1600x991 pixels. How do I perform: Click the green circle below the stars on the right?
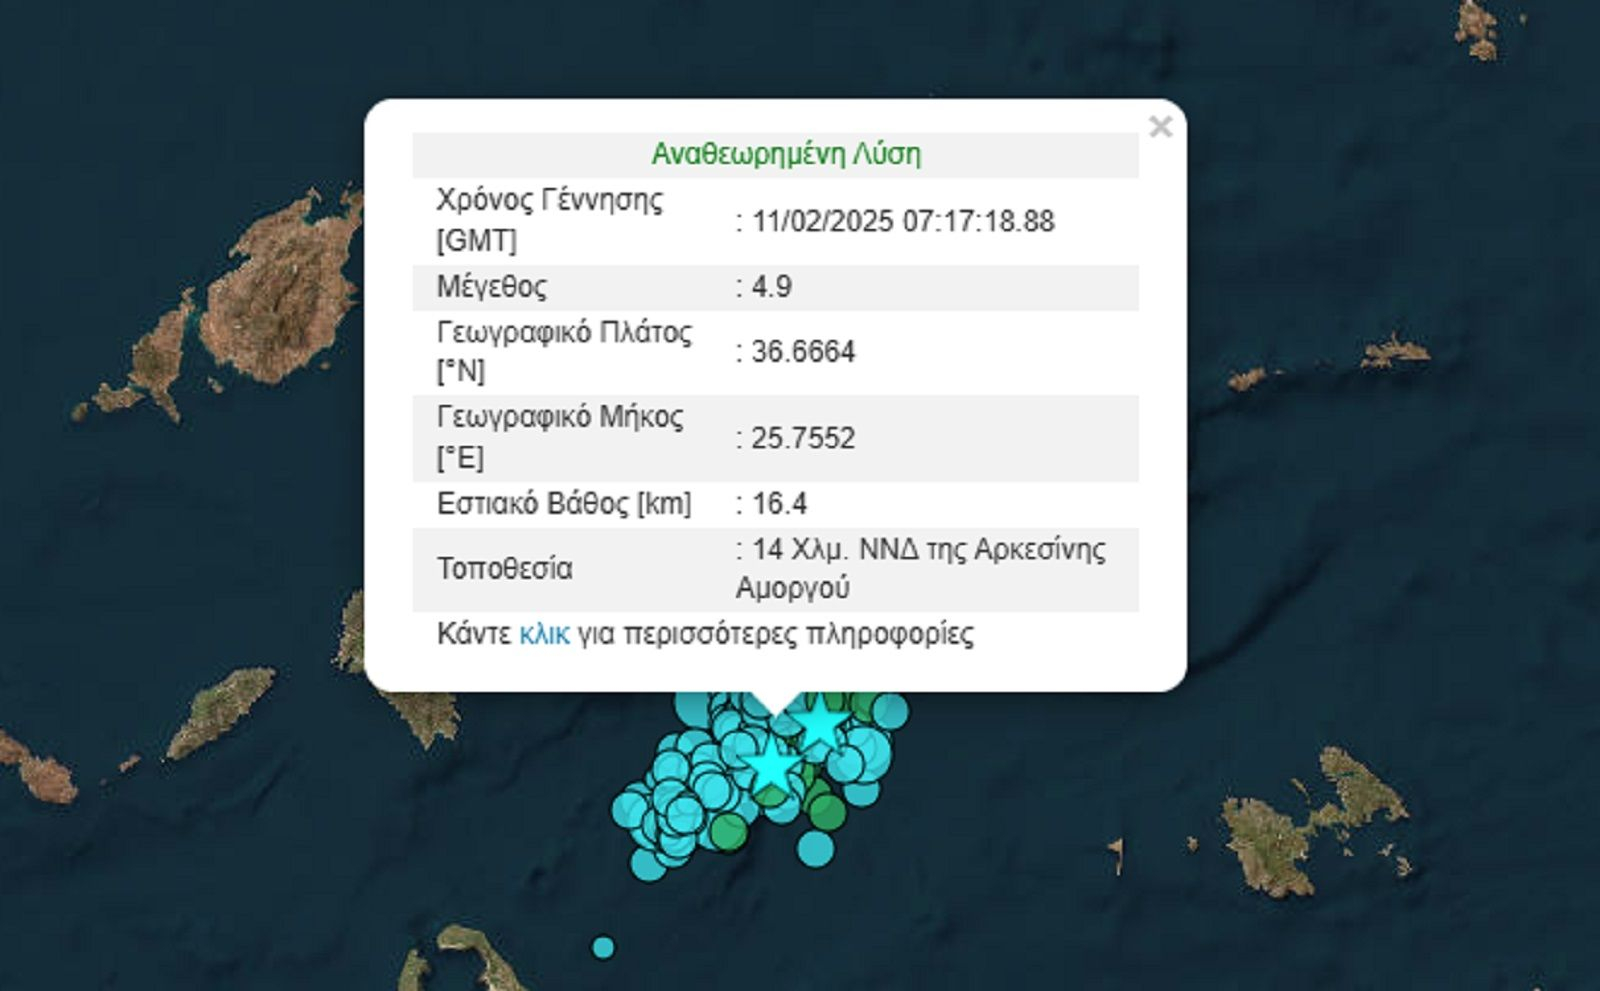click(x=827, y=810)
